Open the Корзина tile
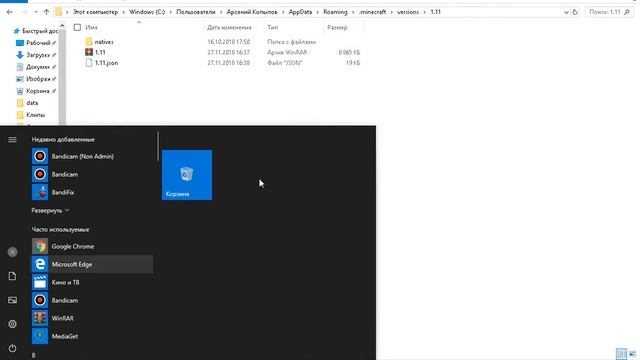This screenshot has width=640, height=360. point(187,175)
